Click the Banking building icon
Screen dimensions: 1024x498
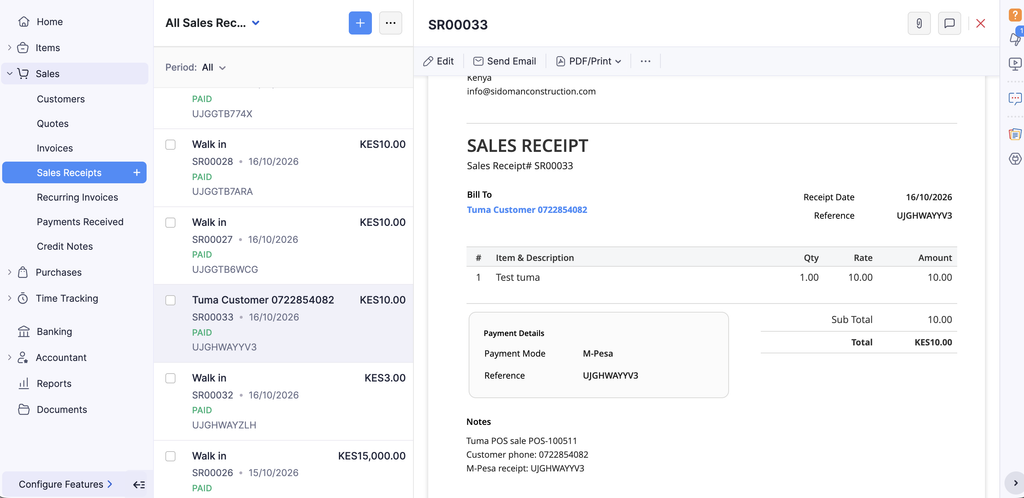point(24,332)
